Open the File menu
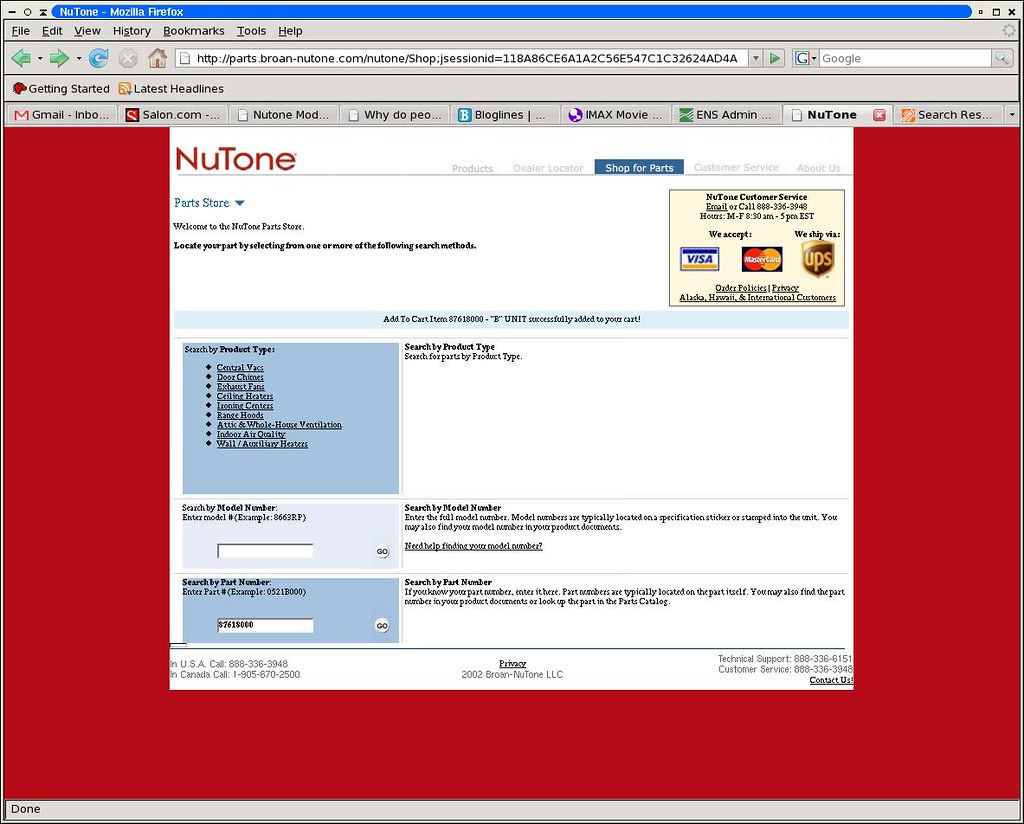Viewport: 1024px width, 824px height. point(20,31)
